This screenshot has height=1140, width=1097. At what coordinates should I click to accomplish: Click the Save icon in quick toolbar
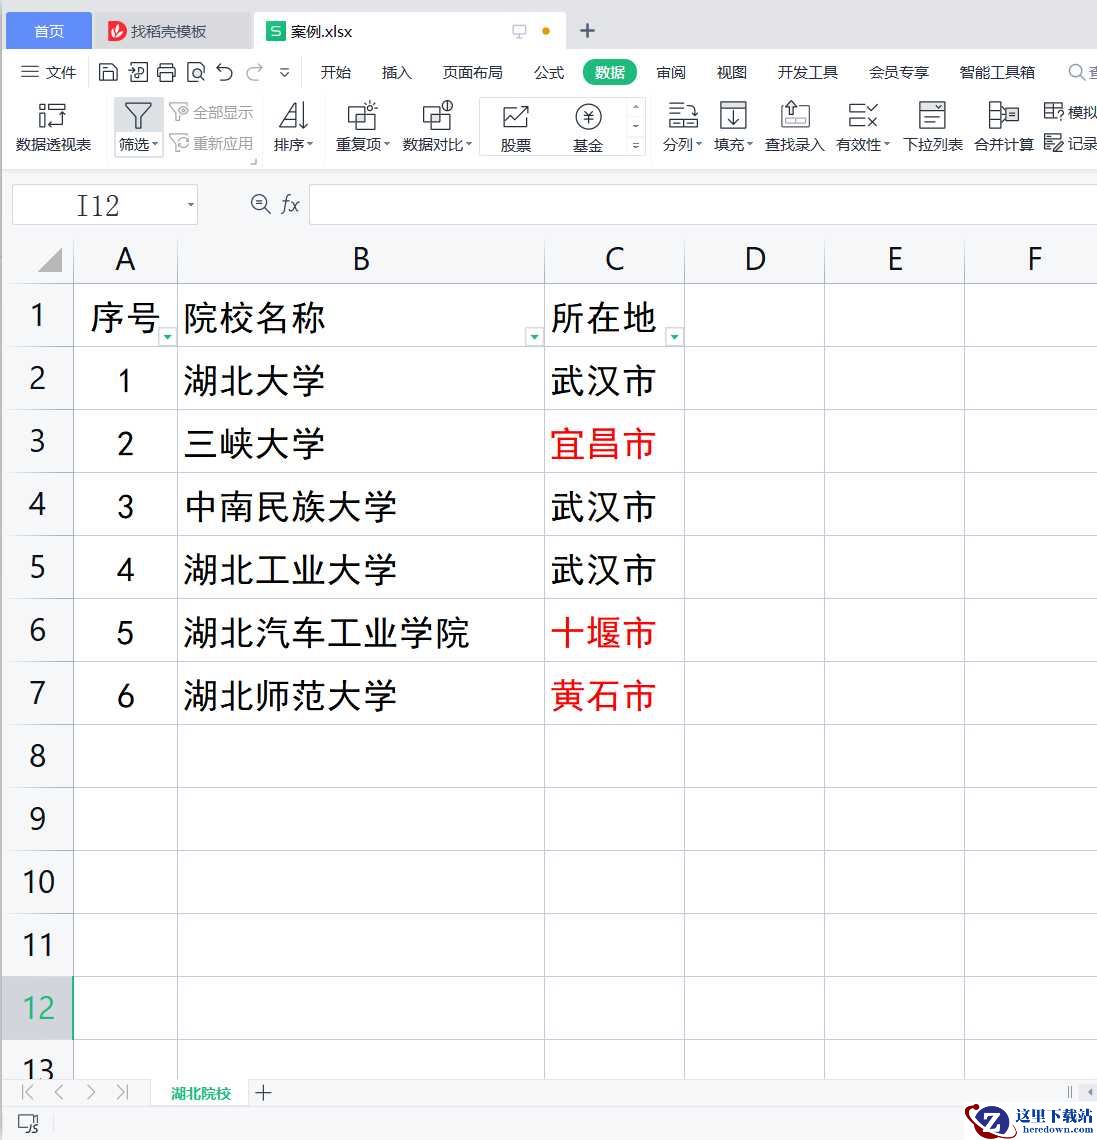point(108,72)
